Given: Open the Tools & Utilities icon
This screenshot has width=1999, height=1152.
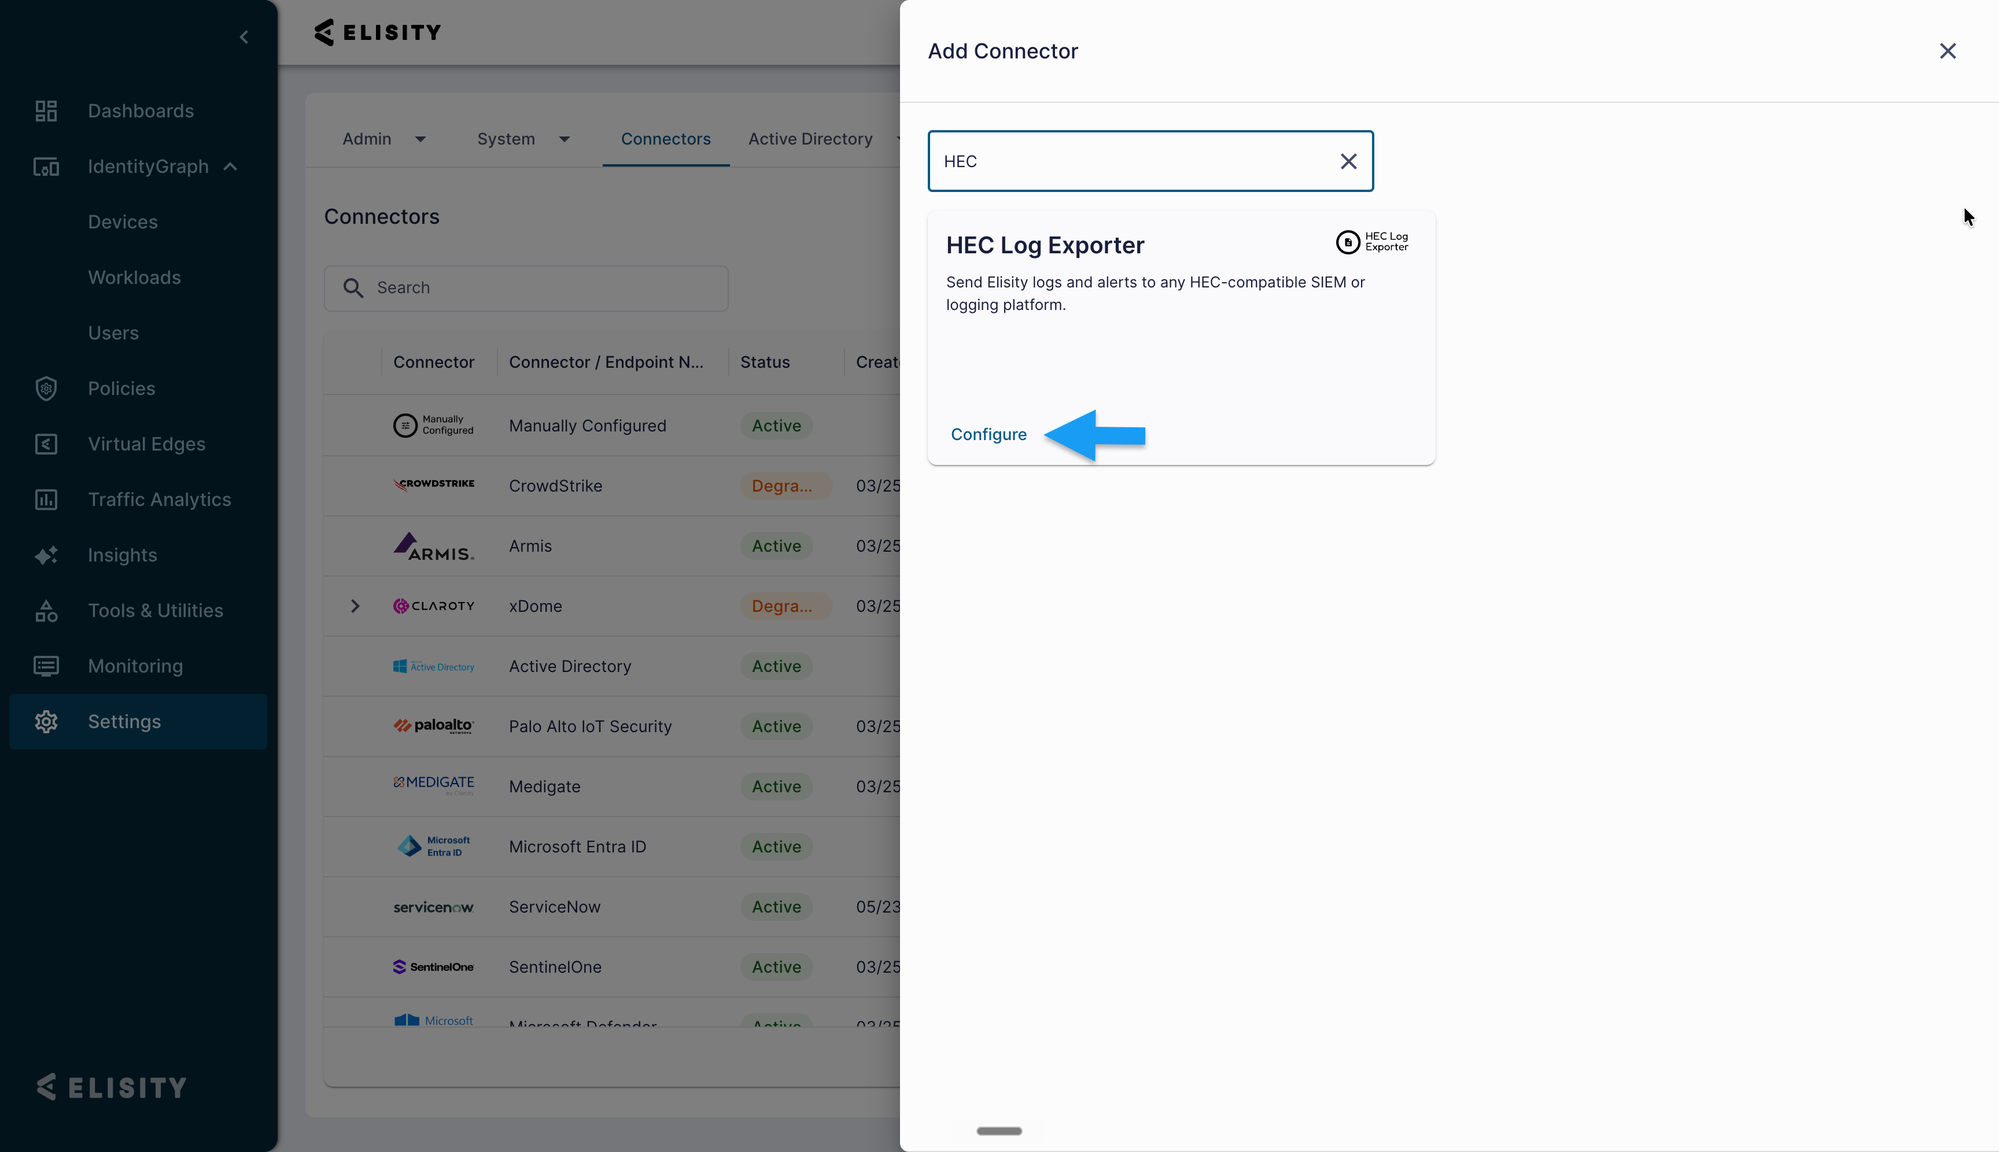Looking at the screenshot, I should [x=46, y=611].
